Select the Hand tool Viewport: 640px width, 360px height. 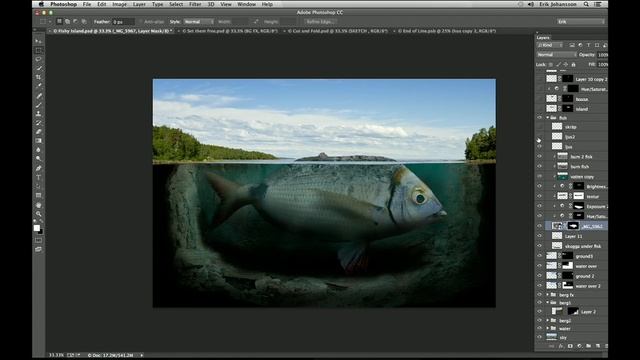(x=38, y=205)
